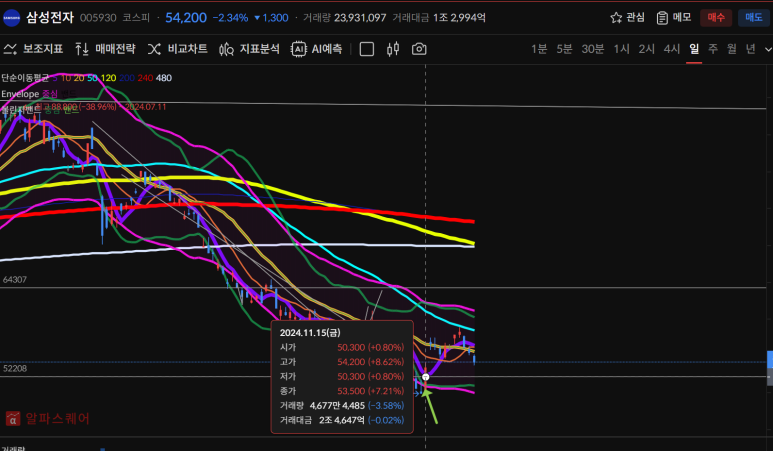Click the 삼성전자 stock name
773x451 pixels.
click(50, 18)
